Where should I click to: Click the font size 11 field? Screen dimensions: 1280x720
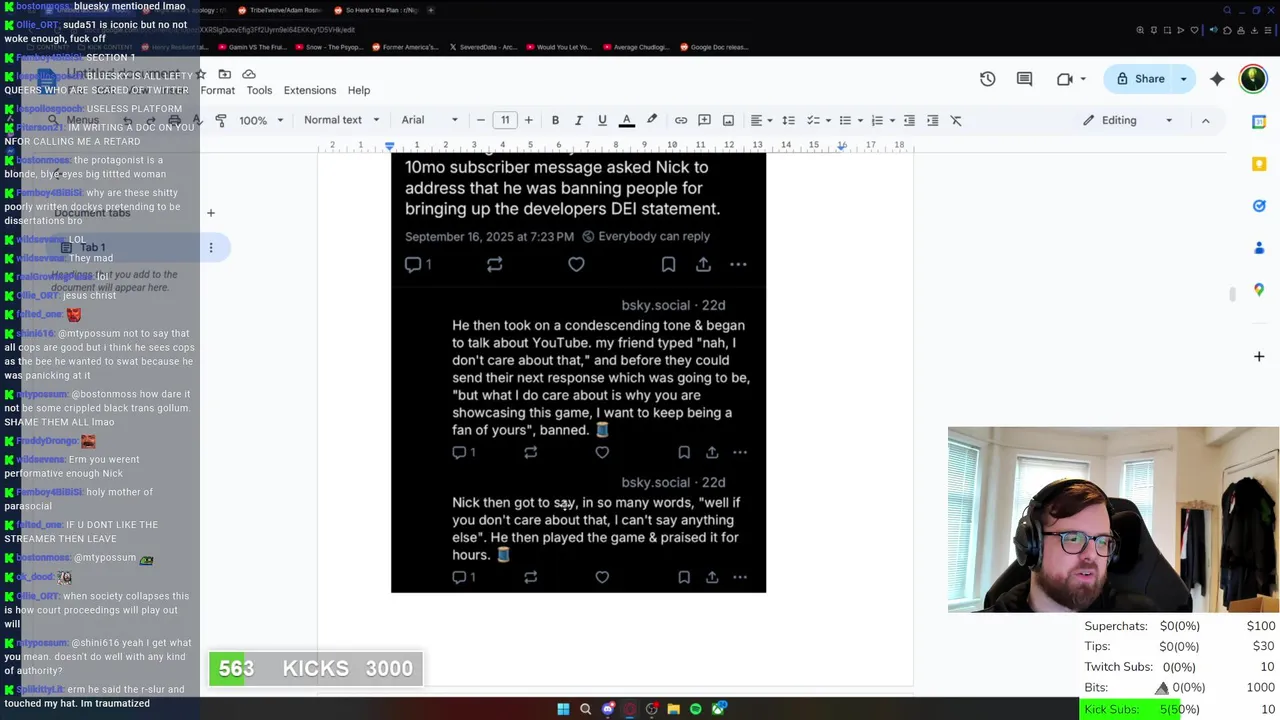coord(505,120)
